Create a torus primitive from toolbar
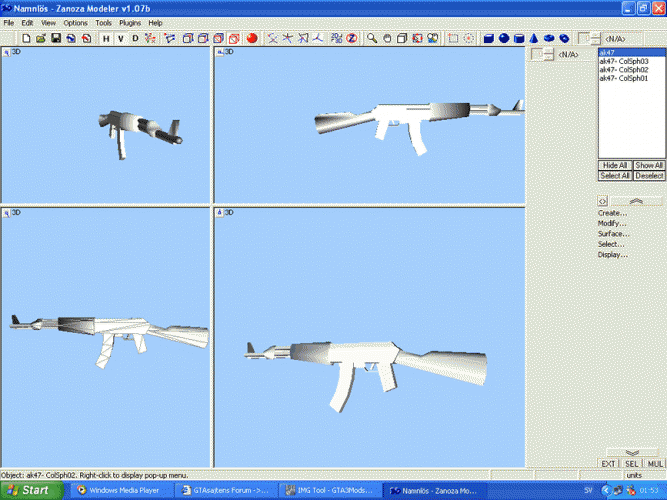This screenshot has height=500, width=667. (550, 39)
